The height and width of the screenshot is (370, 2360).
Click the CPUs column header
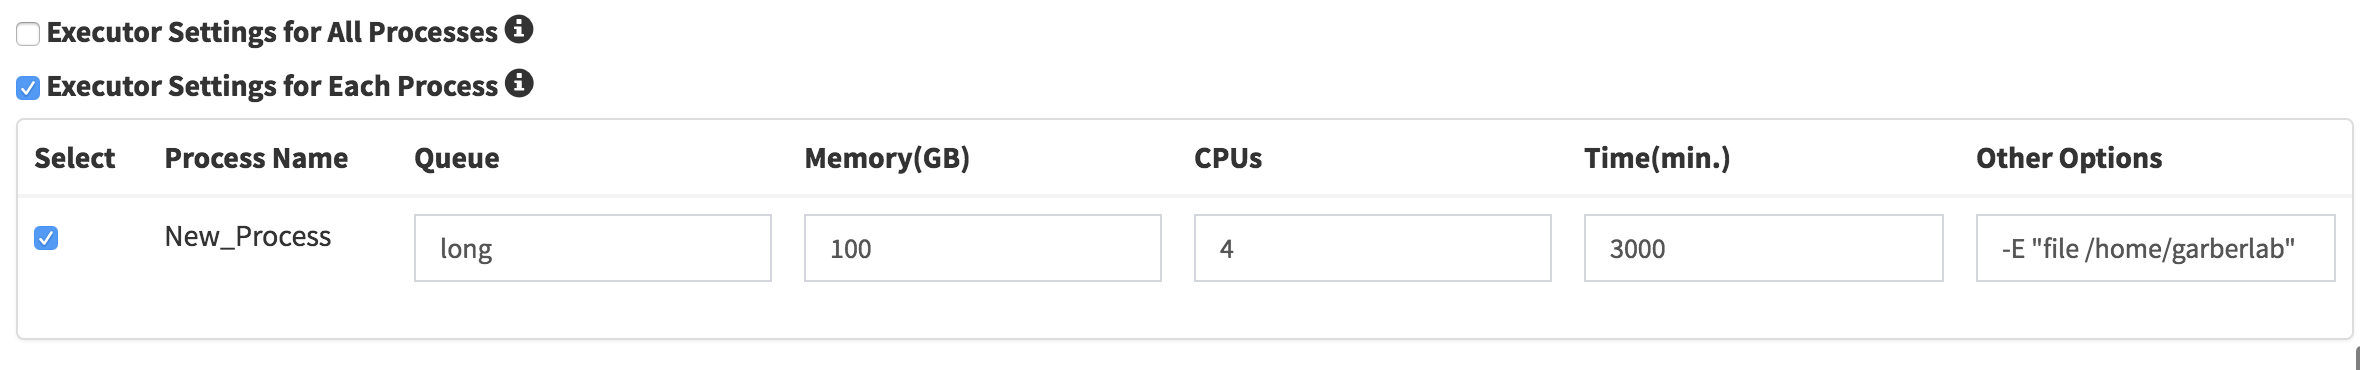click(1228, 158)
